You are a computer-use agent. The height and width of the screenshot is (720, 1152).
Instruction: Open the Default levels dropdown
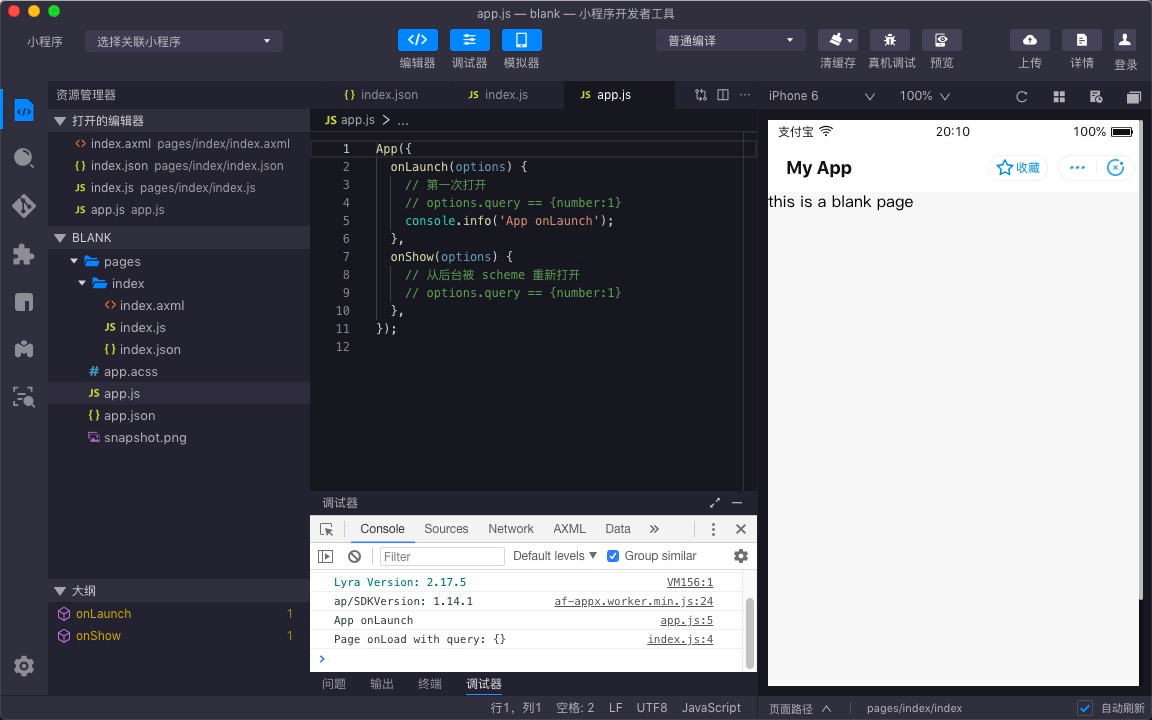click(x=555, y=556)
